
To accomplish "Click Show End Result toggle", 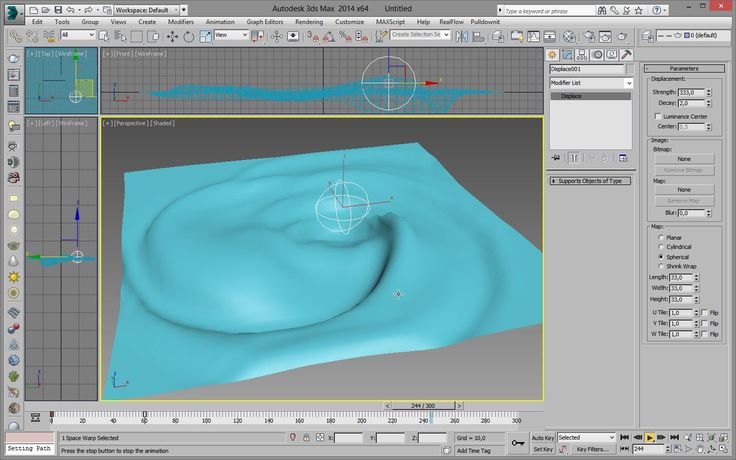I will click(x=574, y=158).
